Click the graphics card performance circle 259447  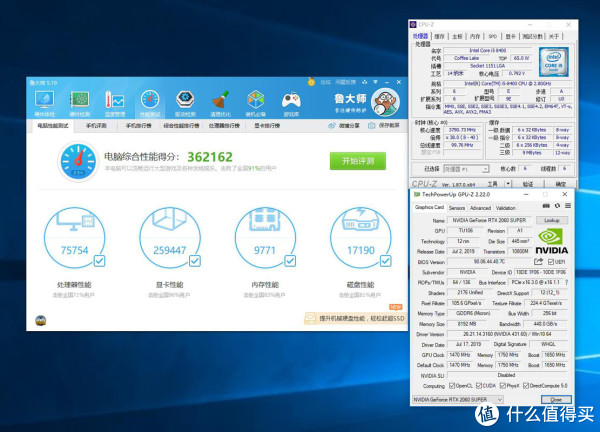(170, 237)
